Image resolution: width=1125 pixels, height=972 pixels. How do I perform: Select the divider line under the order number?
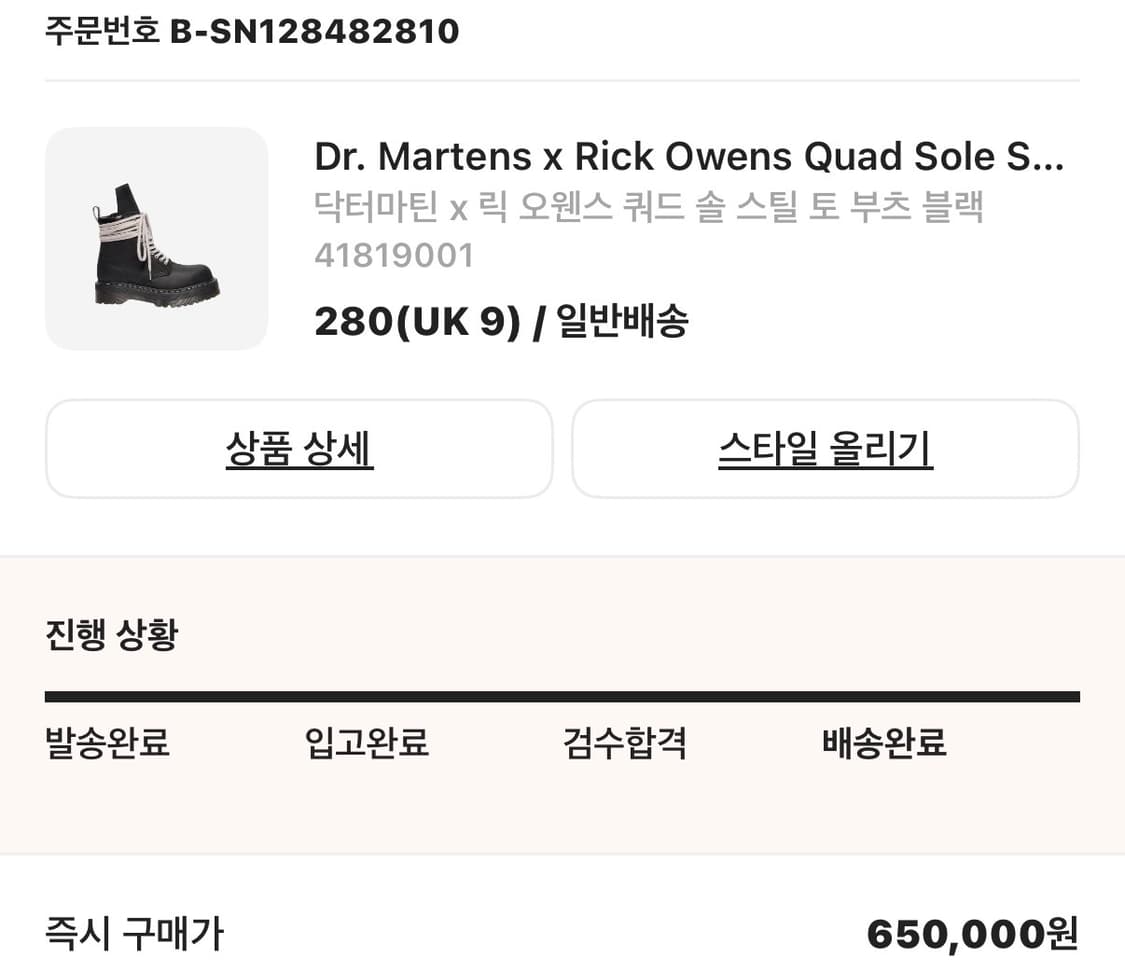(562, 80)
